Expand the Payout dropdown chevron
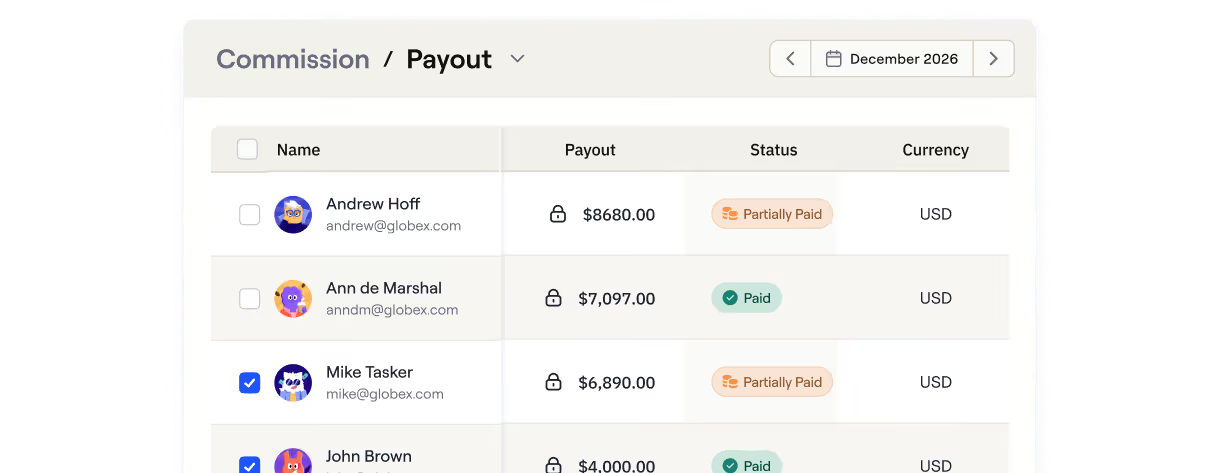1220x473 pixels. [517, 59]
